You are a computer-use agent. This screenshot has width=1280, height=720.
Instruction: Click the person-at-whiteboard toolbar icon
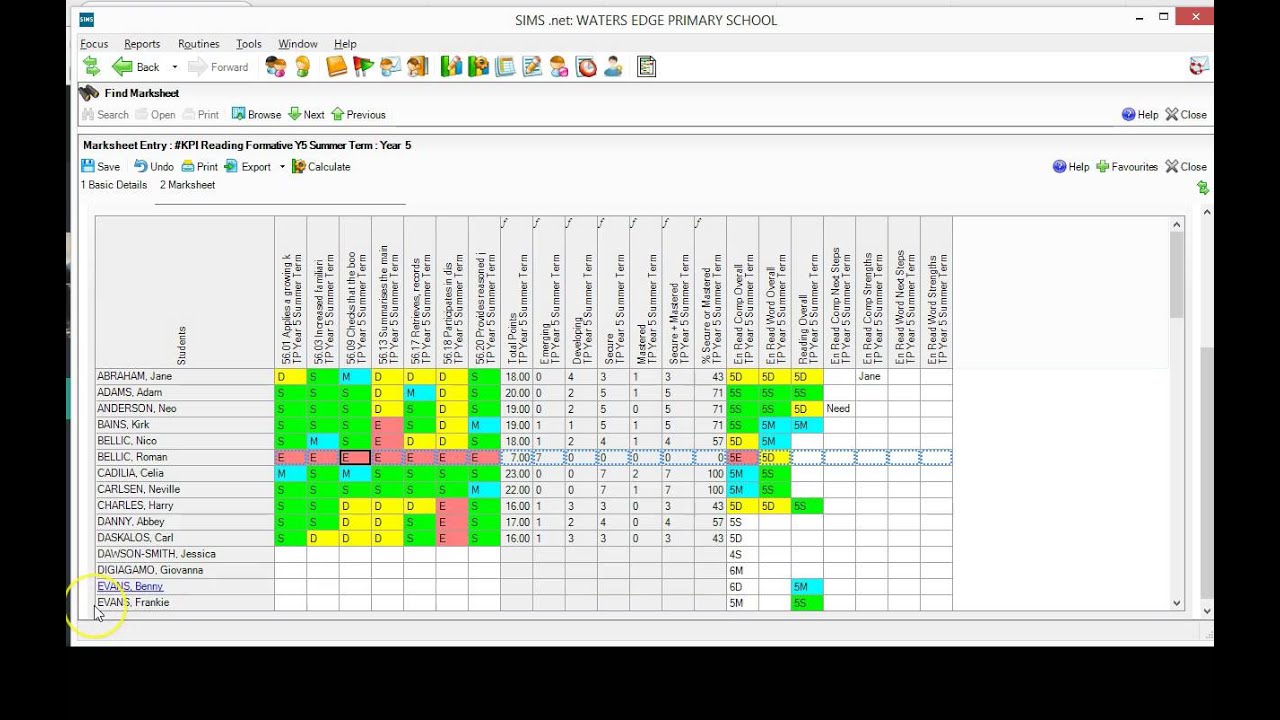tap(391, 67)
